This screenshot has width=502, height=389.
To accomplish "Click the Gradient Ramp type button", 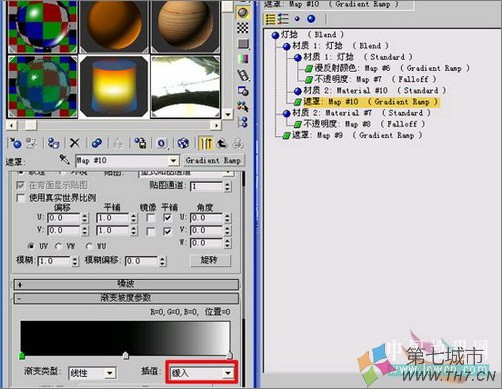I will point(213,161).
